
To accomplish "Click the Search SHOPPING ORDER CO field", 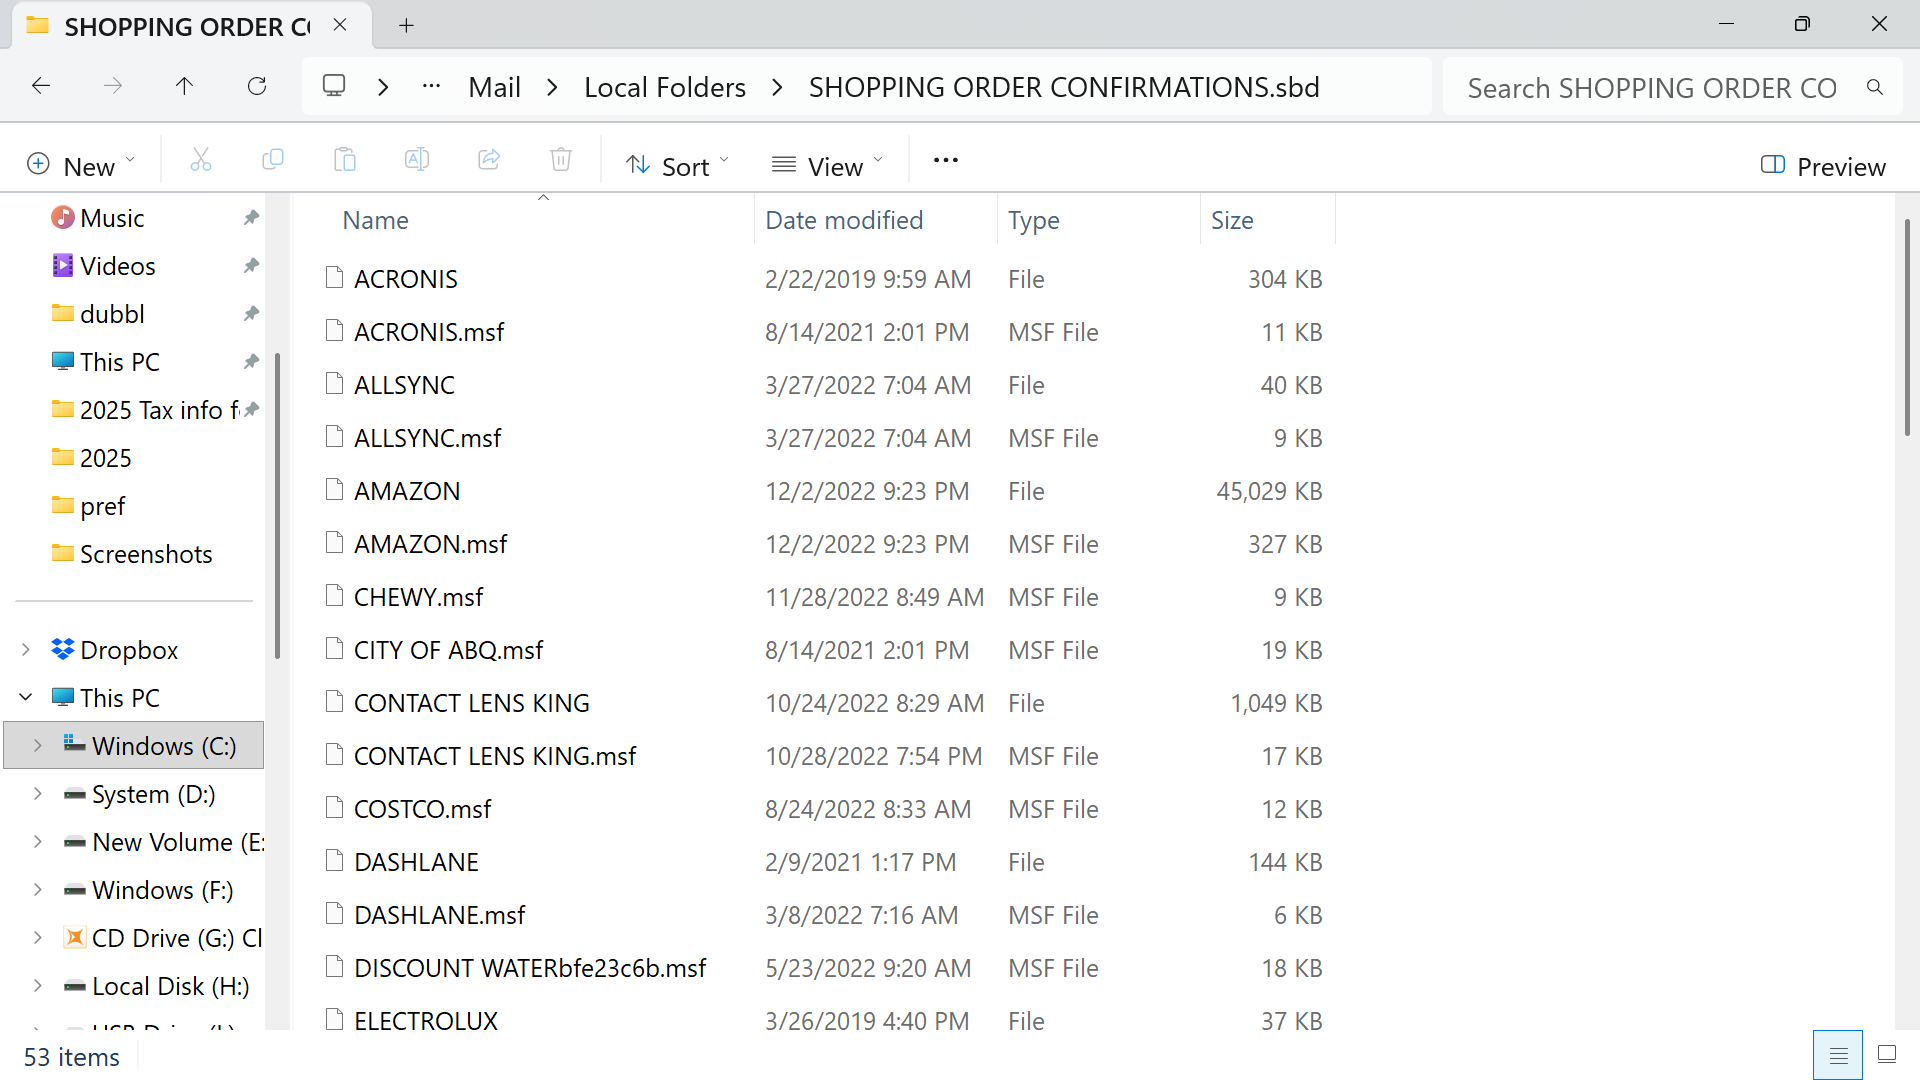I will (1651, 88).
